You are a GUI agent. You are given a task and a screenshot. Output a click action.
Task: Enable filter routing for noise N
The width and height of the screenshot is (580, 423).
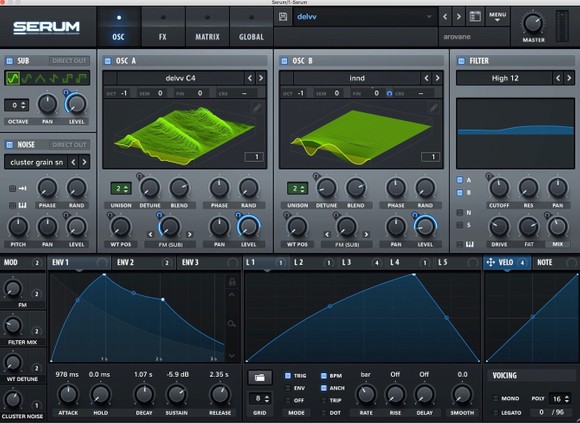click(460, 213)
